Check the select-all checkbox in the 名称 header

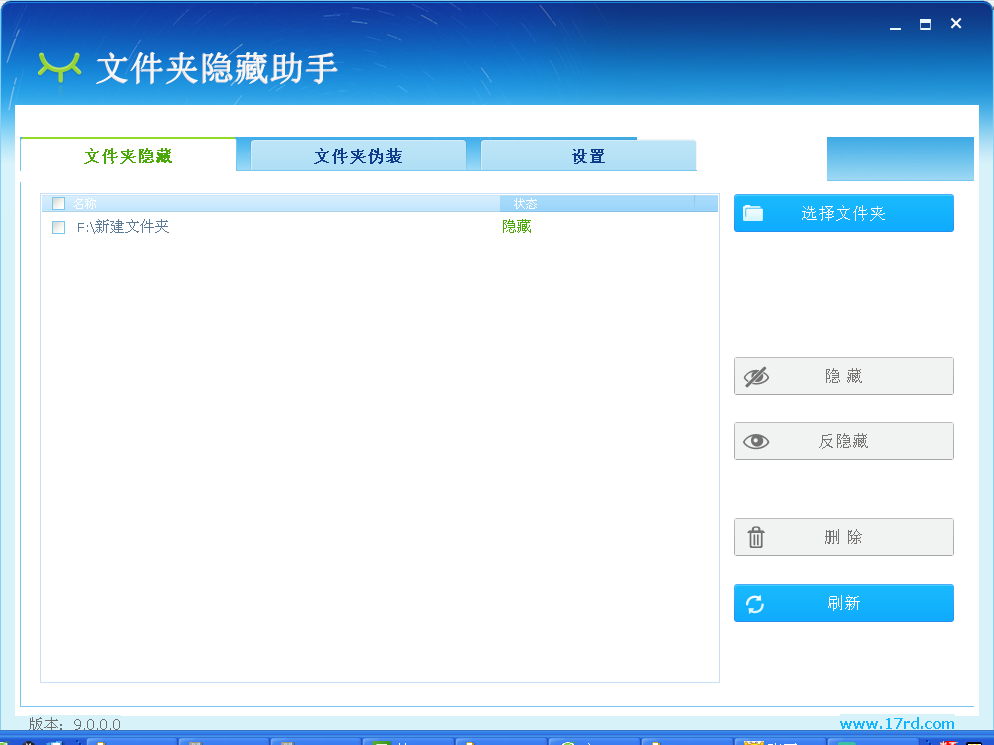click(x=58, y=203)
